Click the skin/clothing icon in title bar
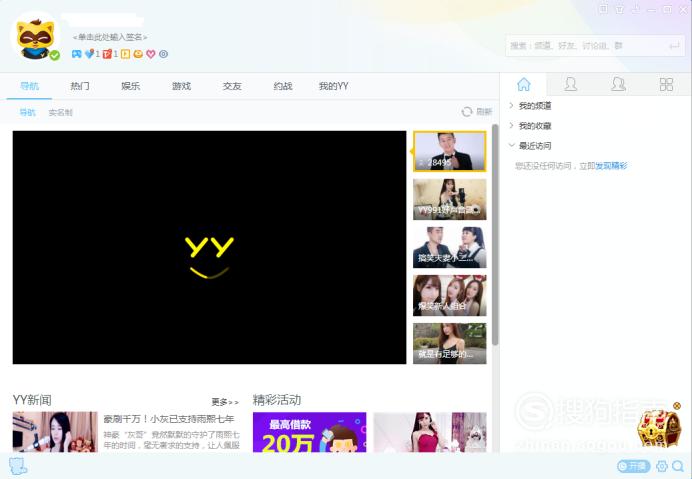The height and width of the screenshot is (479, 692). (x=620, y=9)
